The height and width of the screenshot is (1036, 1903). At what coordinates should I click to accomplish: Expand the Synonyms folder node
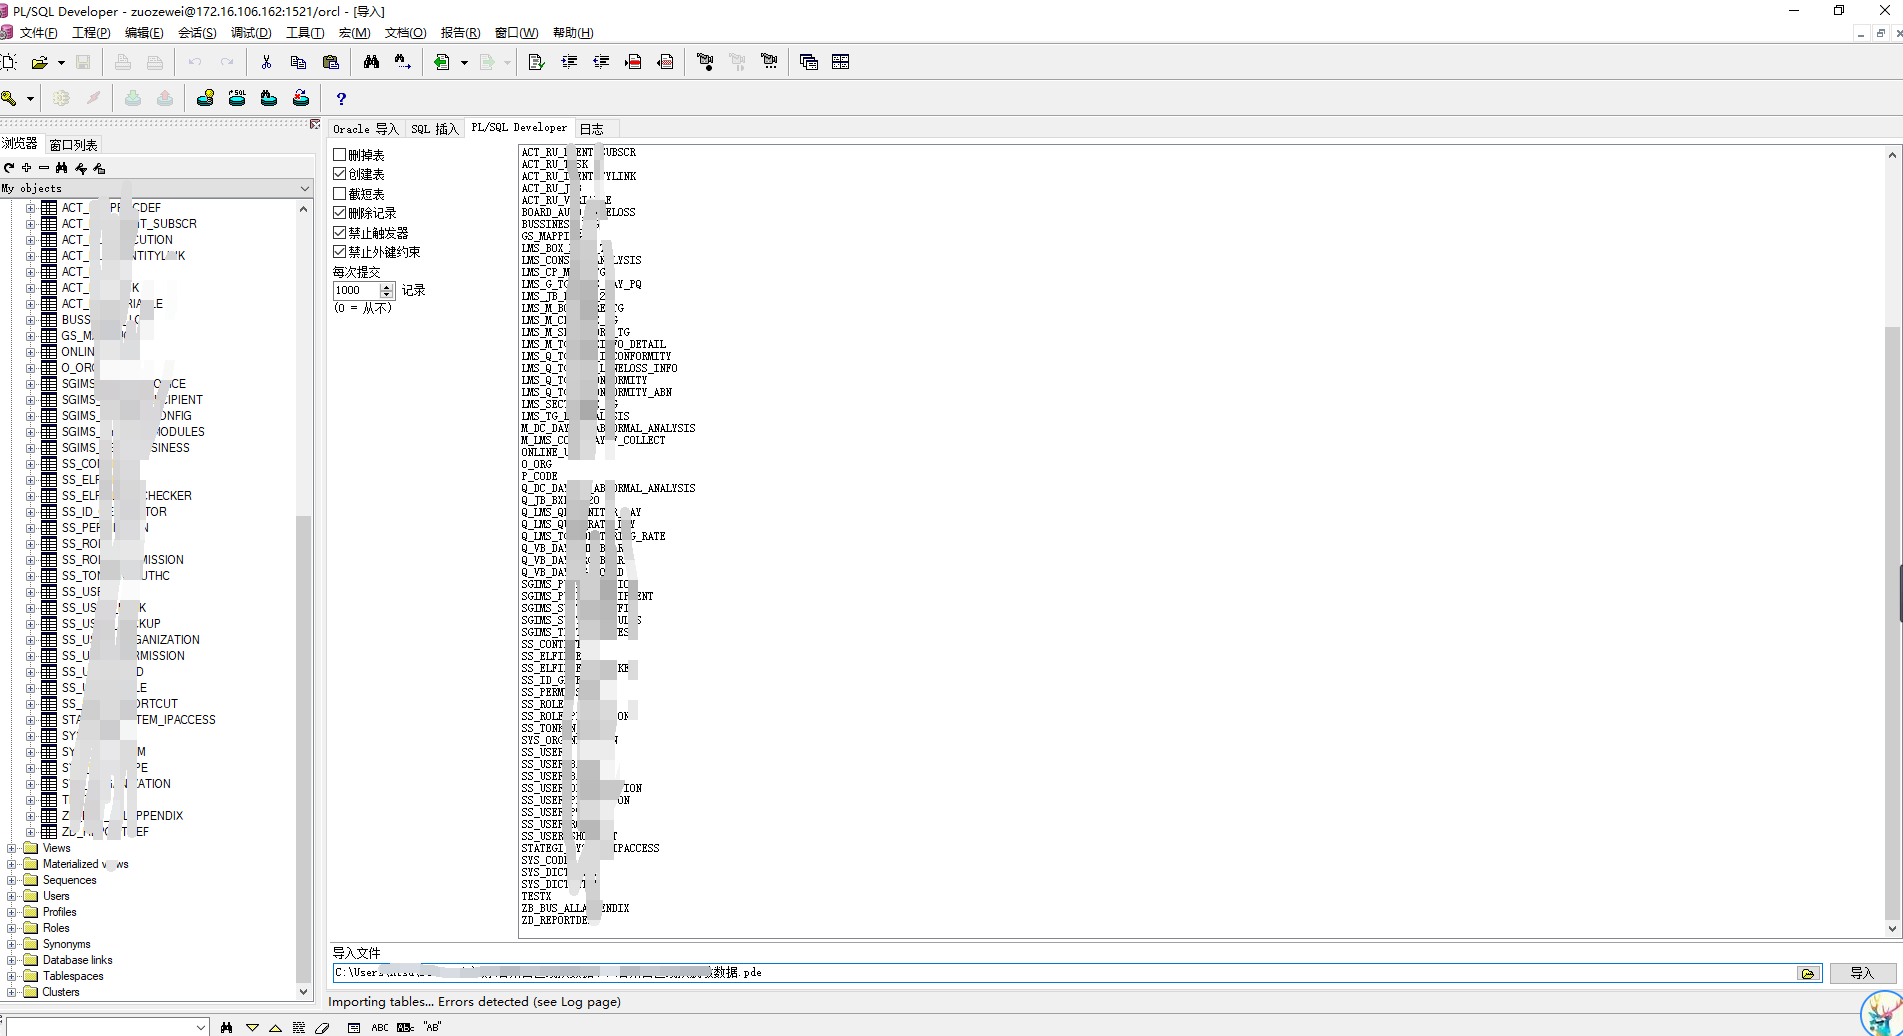click(12, 944)
